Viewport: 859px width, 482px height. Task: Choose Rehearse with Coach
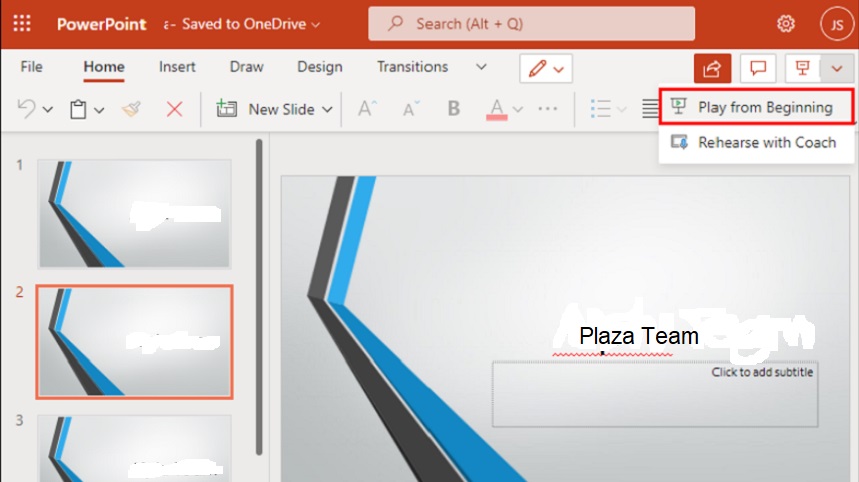coord(756,142)
